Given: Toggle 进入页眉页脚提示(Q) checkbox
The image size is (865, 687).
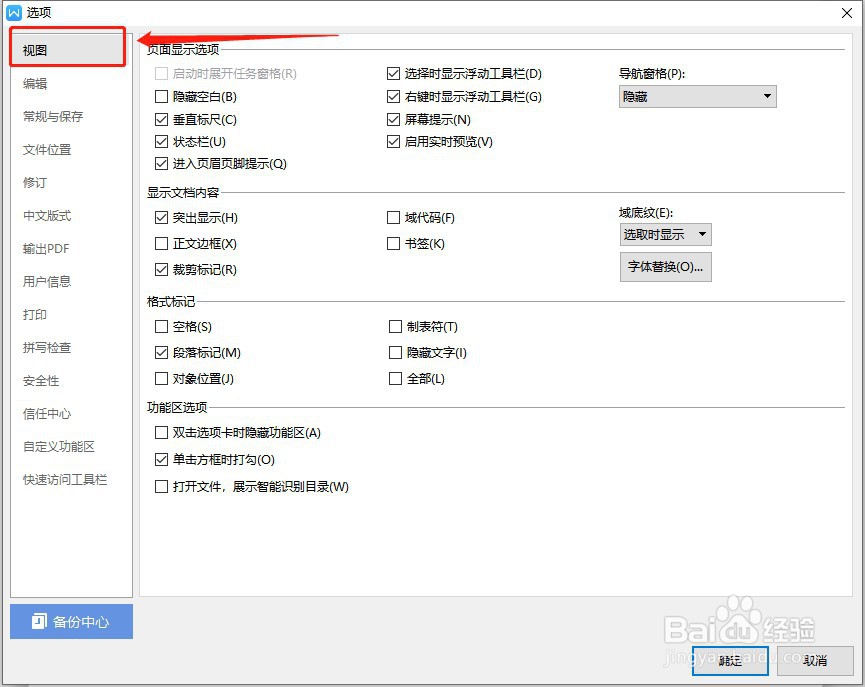Looking at the screenshot, I should (161, 163).
